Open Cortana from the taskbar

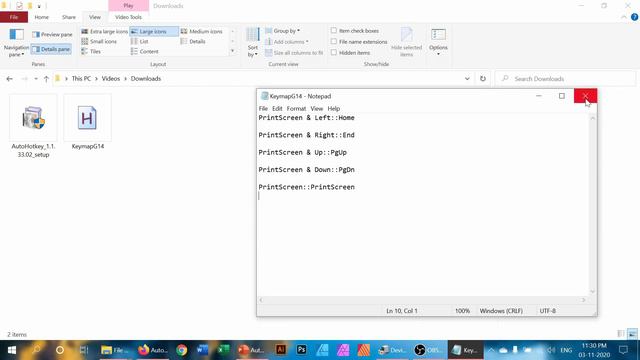60,350
